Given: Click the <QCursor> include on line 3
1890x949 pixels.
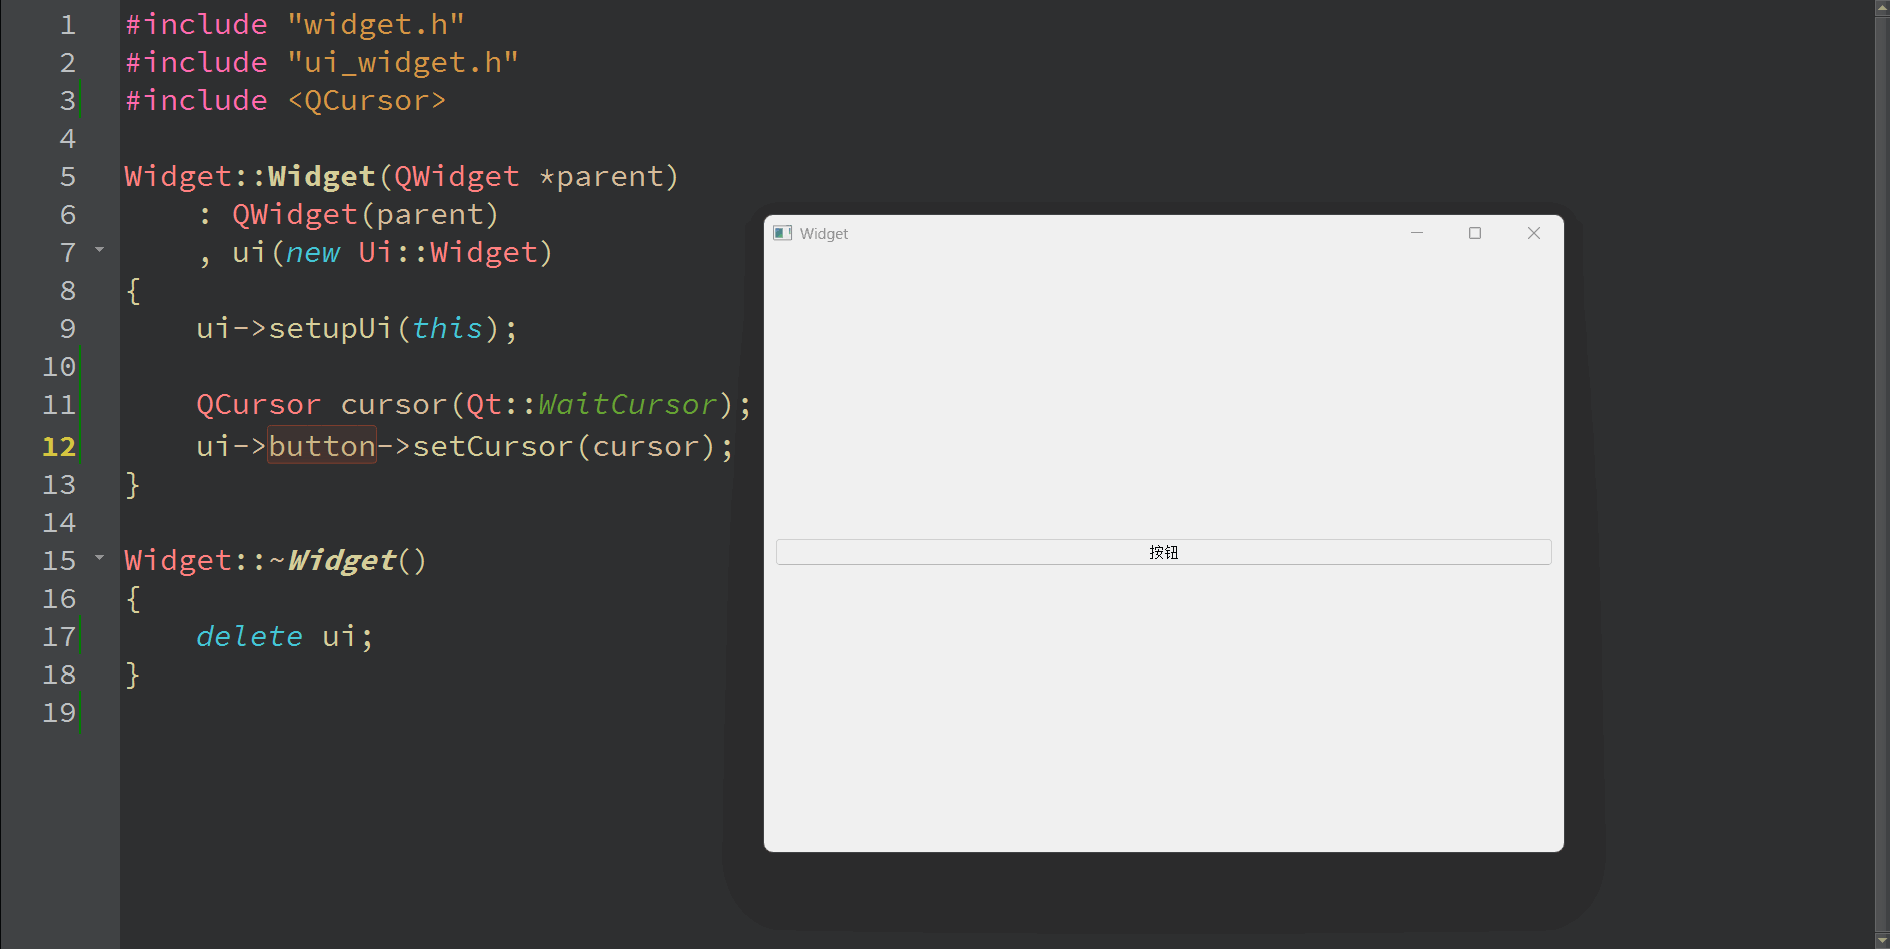Looking at the screenshot, I should coord(366,101).
